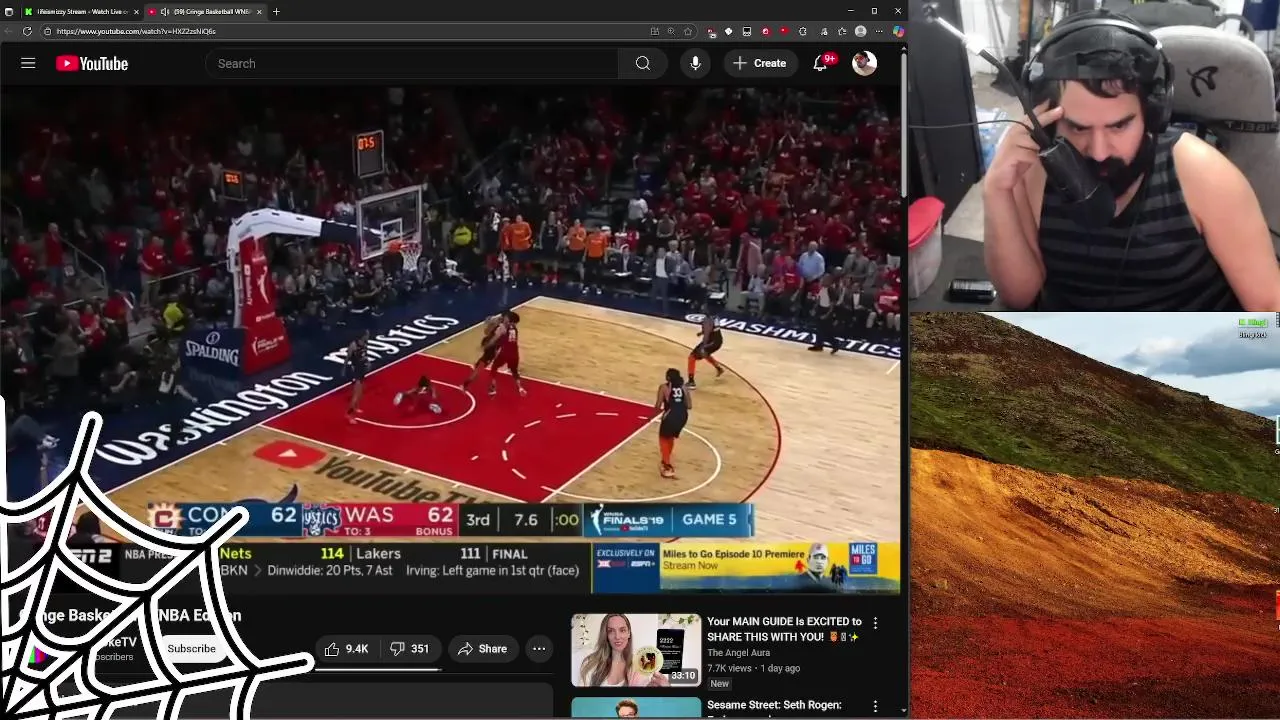Open more actions menu beside Share
This screenshot has height=720, width=1280.
pos(539,649)
